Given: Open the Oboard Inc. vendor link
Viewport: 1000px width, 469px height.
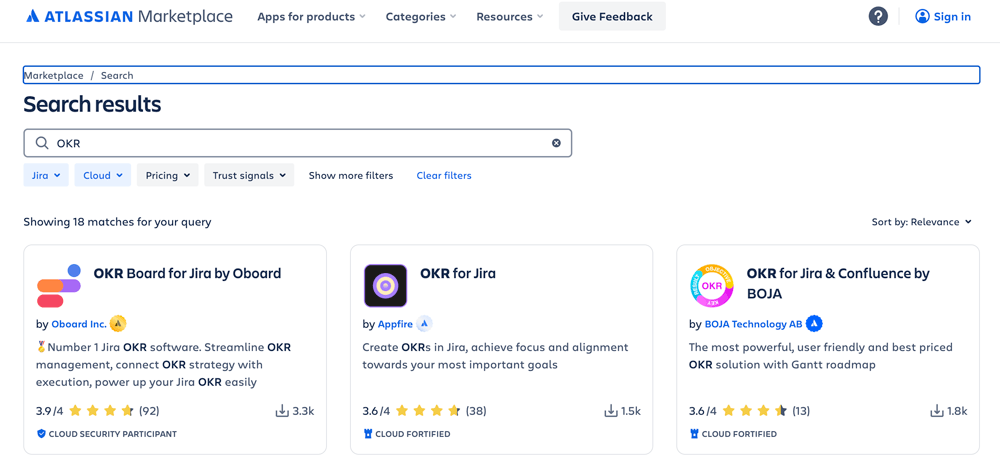Looking at the screenshot, I should point(79,324).
